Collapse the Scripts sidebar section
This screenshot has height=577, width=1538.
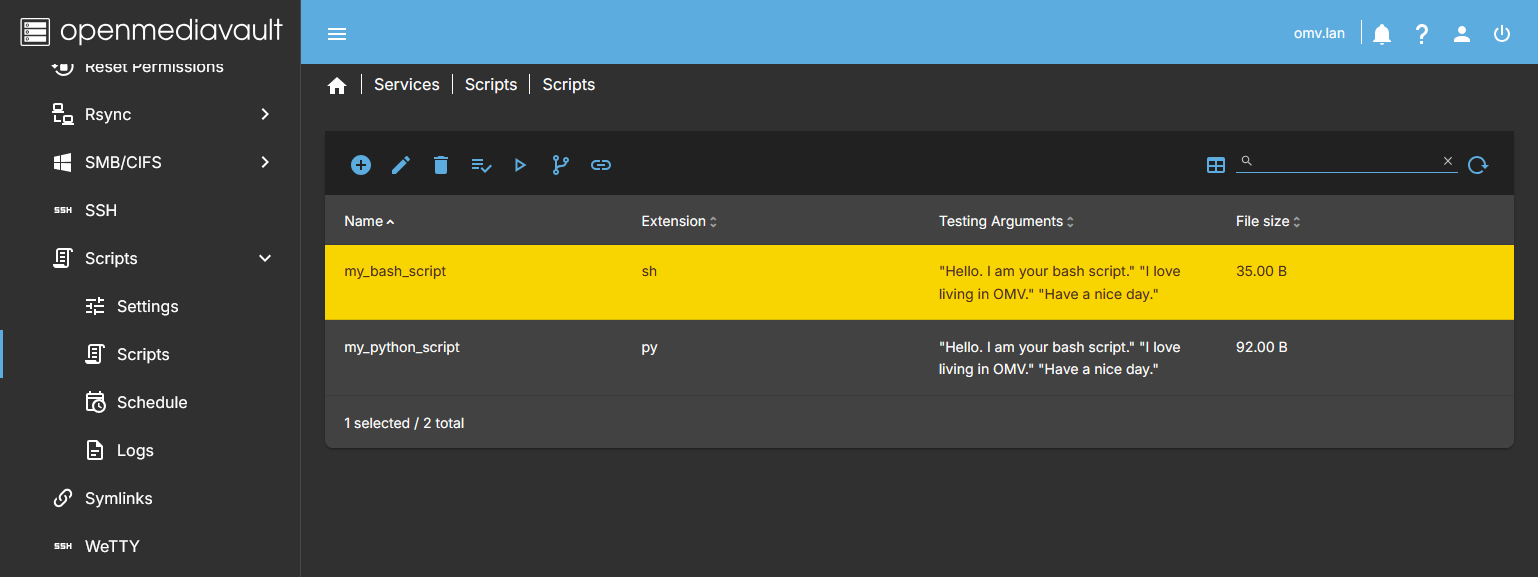click(265, 258)
